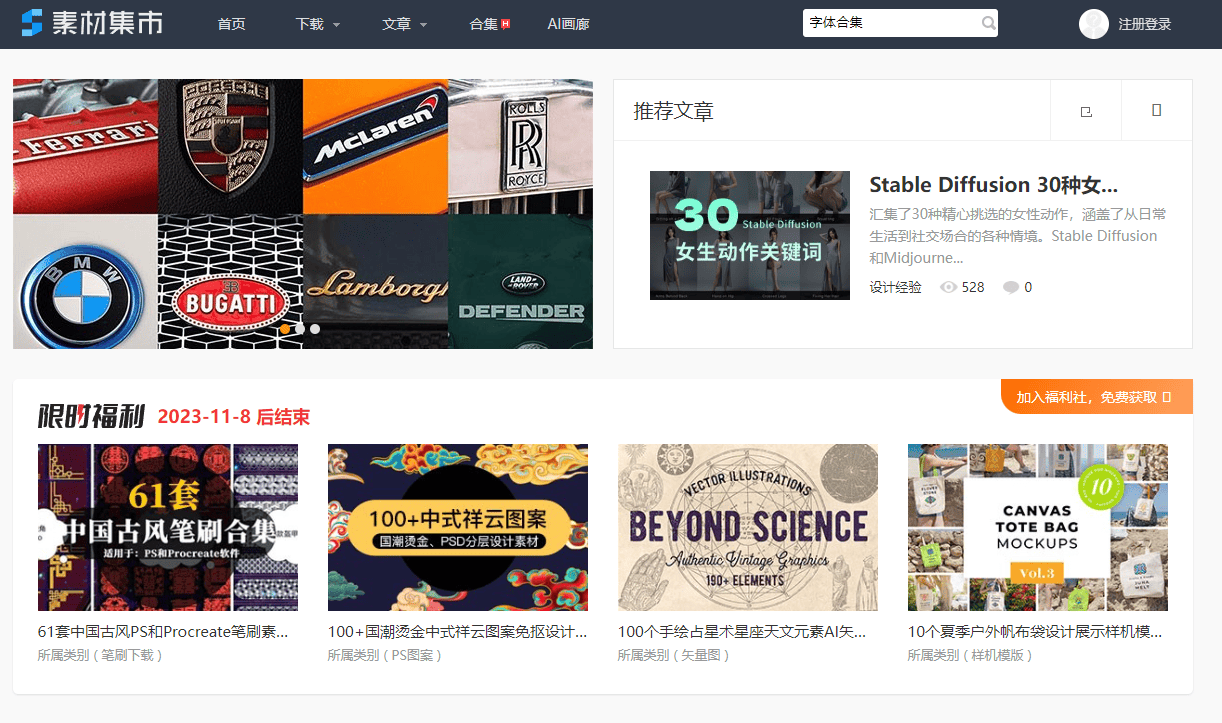Open the 首页 menu item

231,24
